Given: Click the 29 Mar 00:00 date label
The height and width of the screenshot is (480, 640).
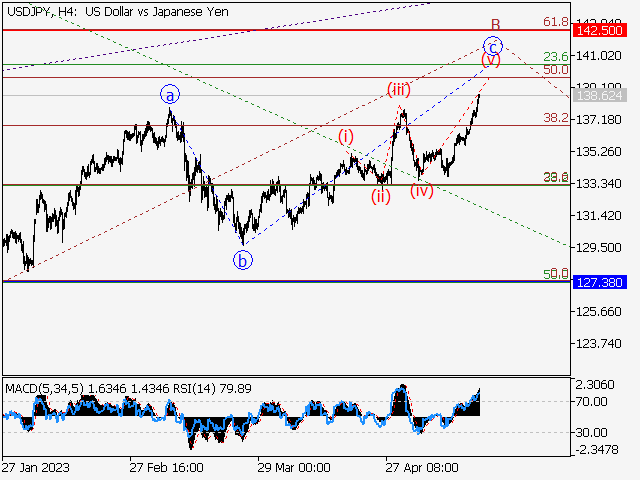Looking at the screenshot, I should click(x=294, y=467).
